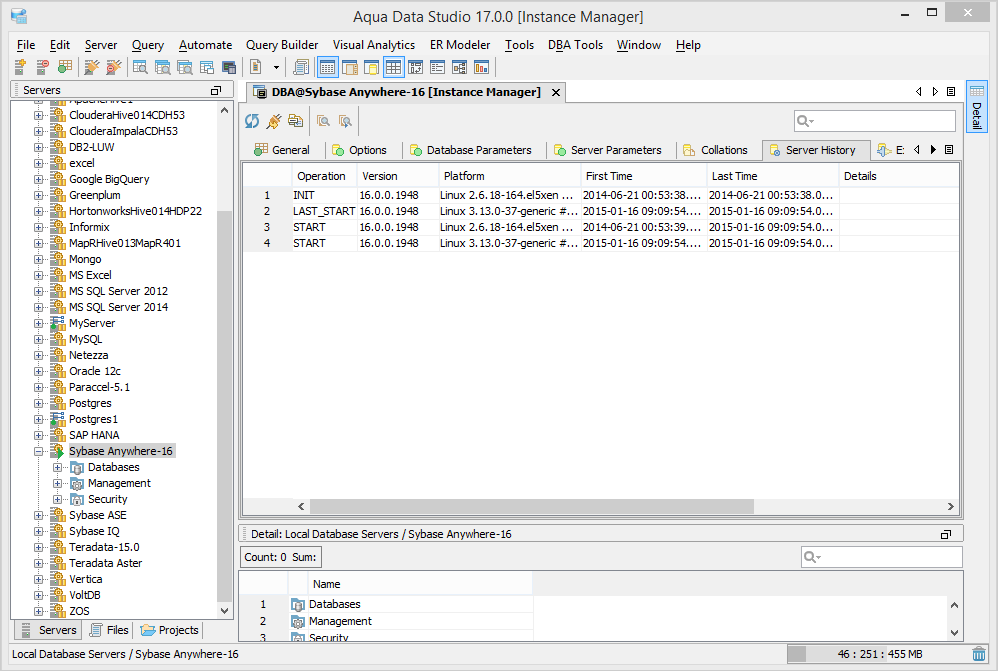Click the bar chart icon in main toolbar
Screen dimensions: 998x671
481,67
